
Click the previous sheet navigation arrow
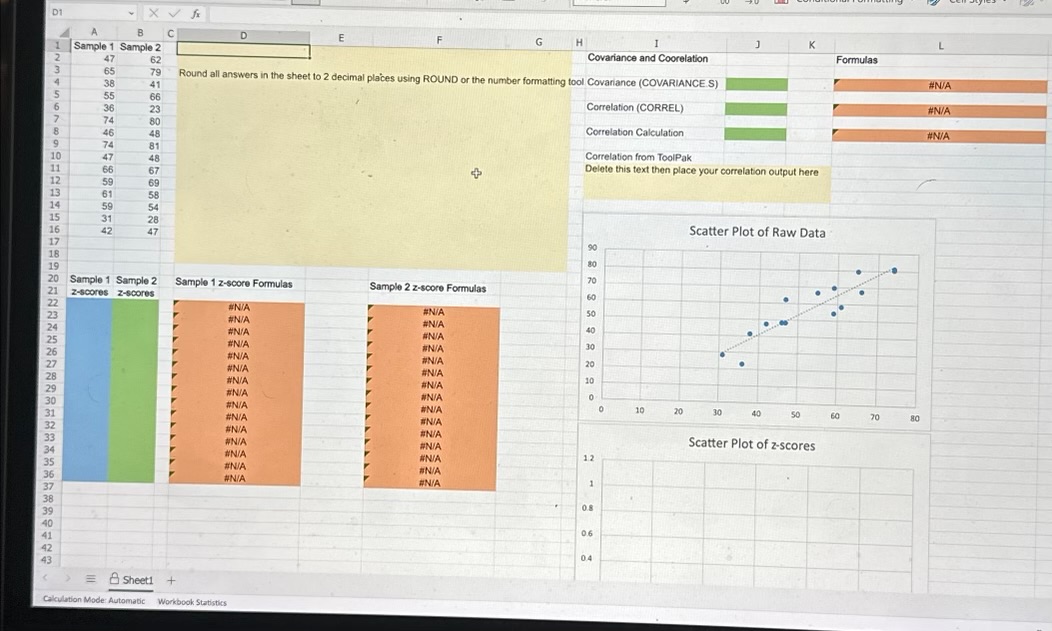tap(46, 577)
